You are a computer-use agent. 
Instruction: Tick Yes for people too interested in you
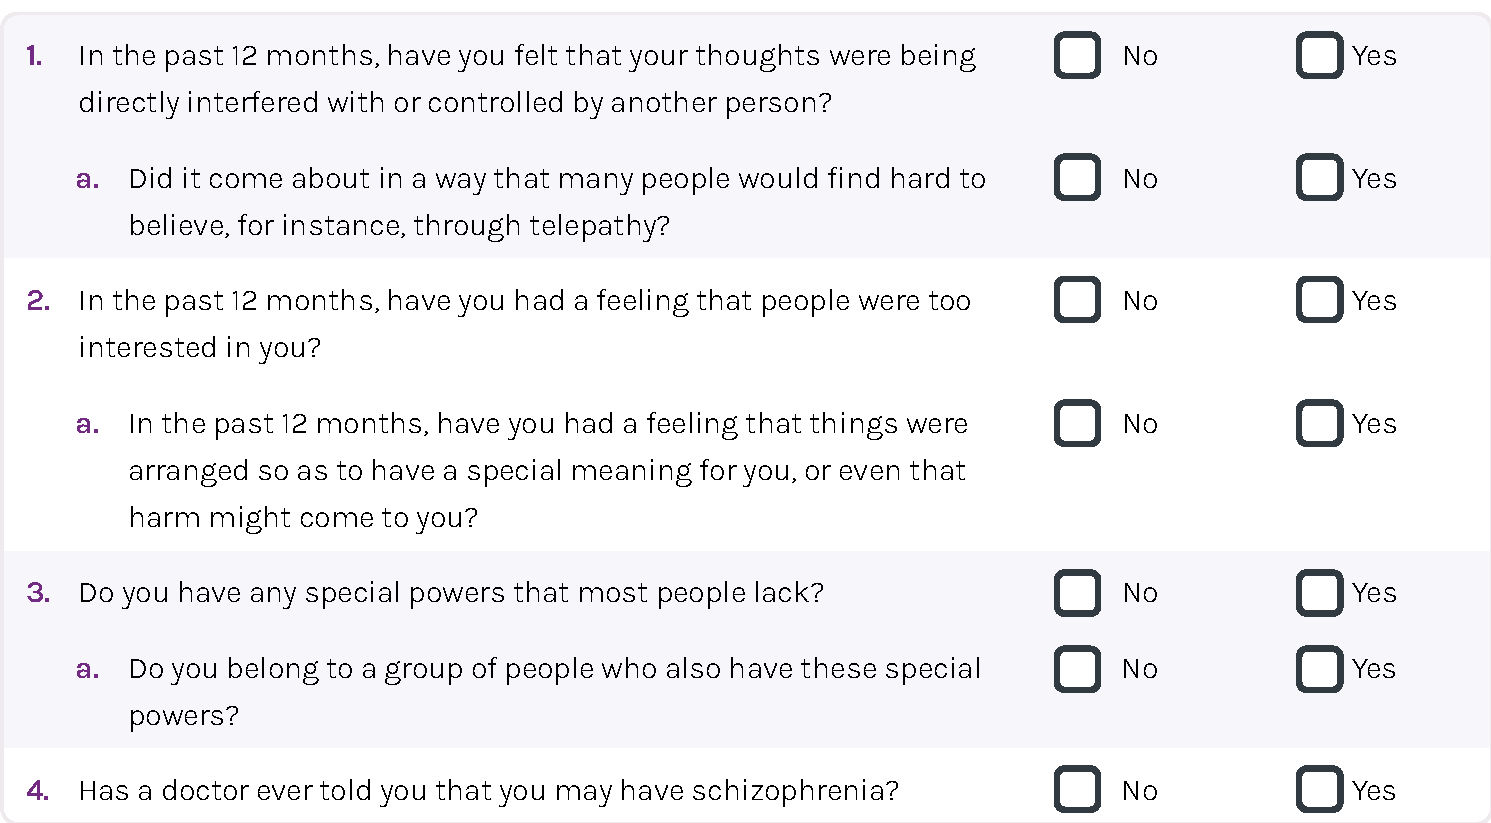[1319, 300]
